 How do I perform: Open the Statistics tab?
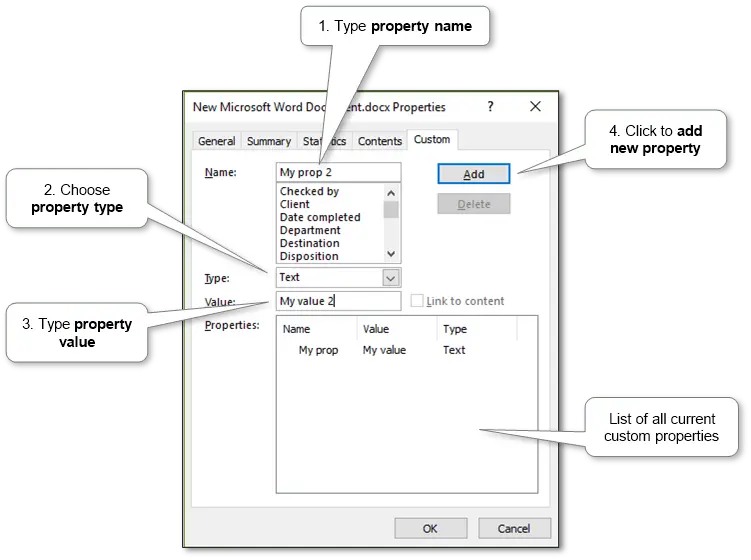(324, 141)
